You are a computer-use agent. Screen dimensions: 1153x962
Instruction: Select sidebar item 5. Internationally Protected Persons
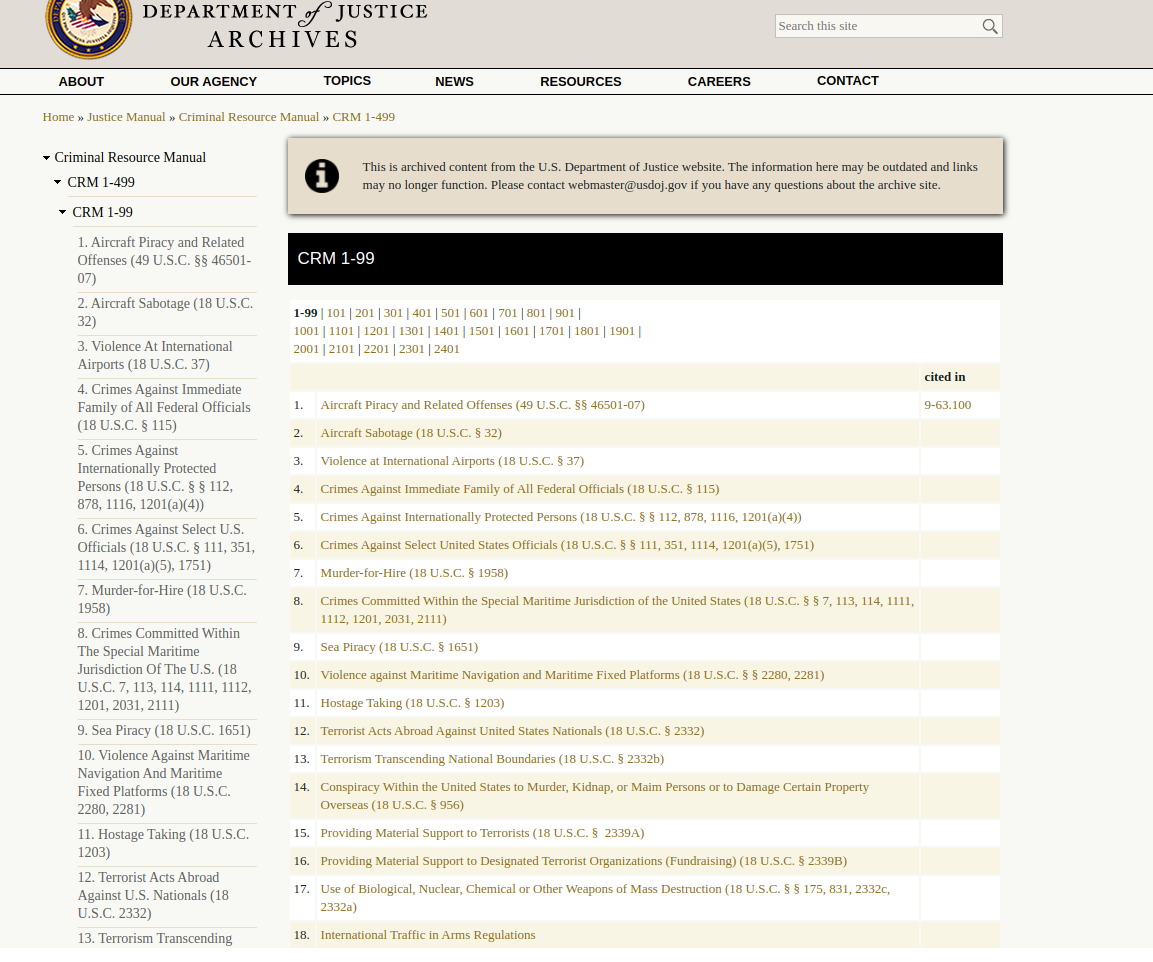click(x=155, y=477)
